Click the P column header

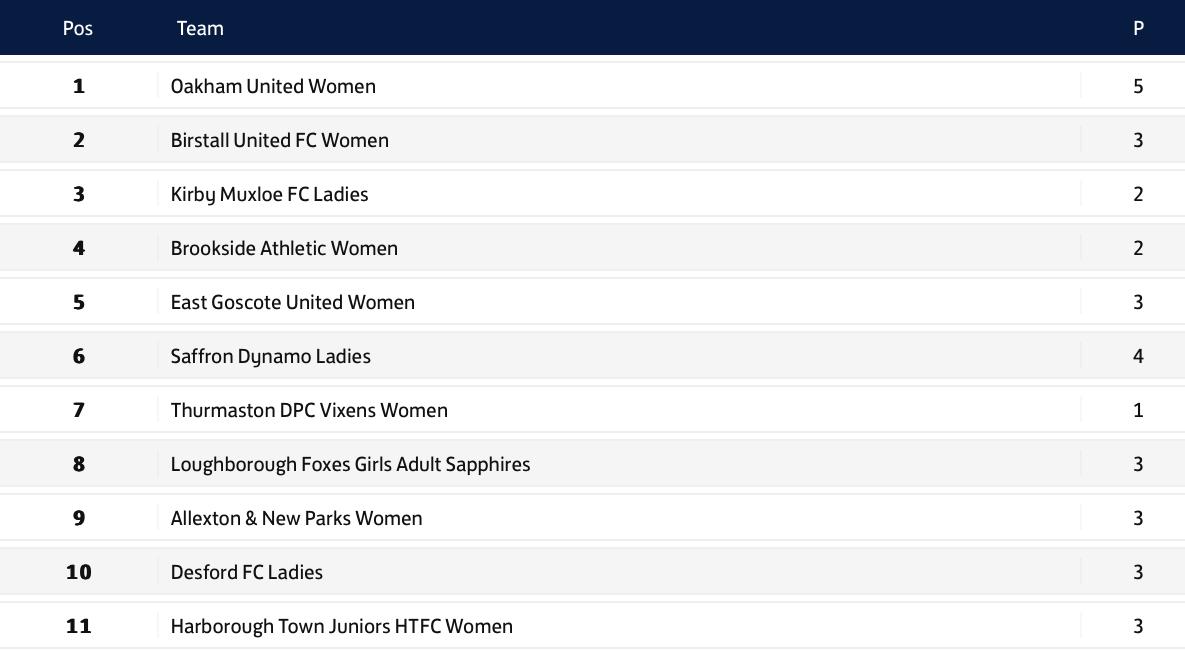click(x=1138, y=28)
